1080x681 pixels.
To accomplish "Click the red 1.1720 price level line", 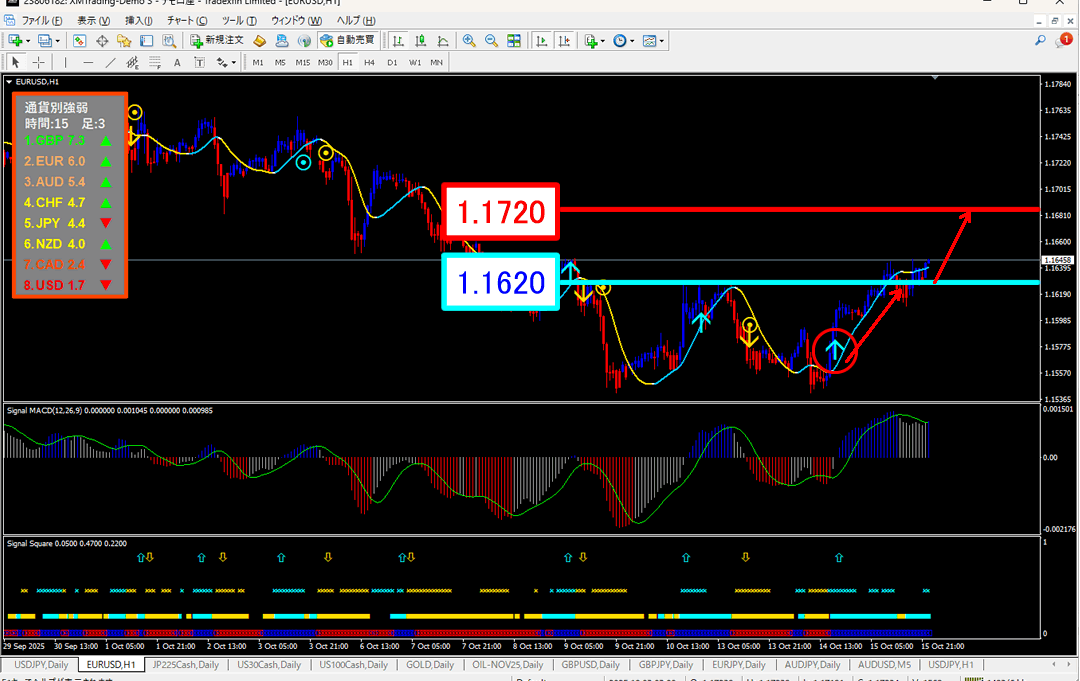I will tap(800, 210).
